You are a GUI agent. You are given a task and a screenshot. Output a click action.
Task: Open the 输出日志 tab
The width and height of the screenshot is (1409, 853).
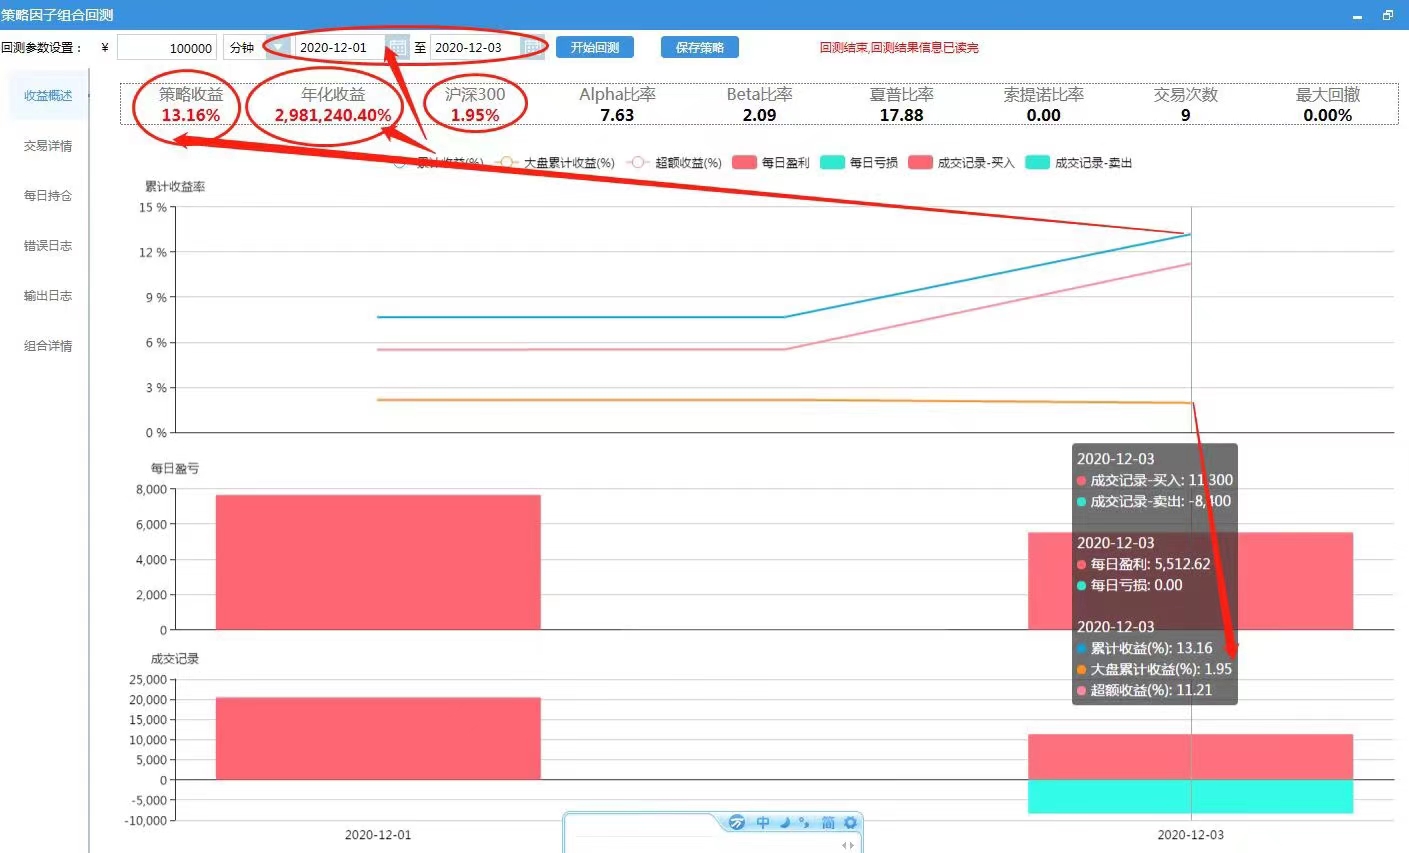[x=48, y=296]
